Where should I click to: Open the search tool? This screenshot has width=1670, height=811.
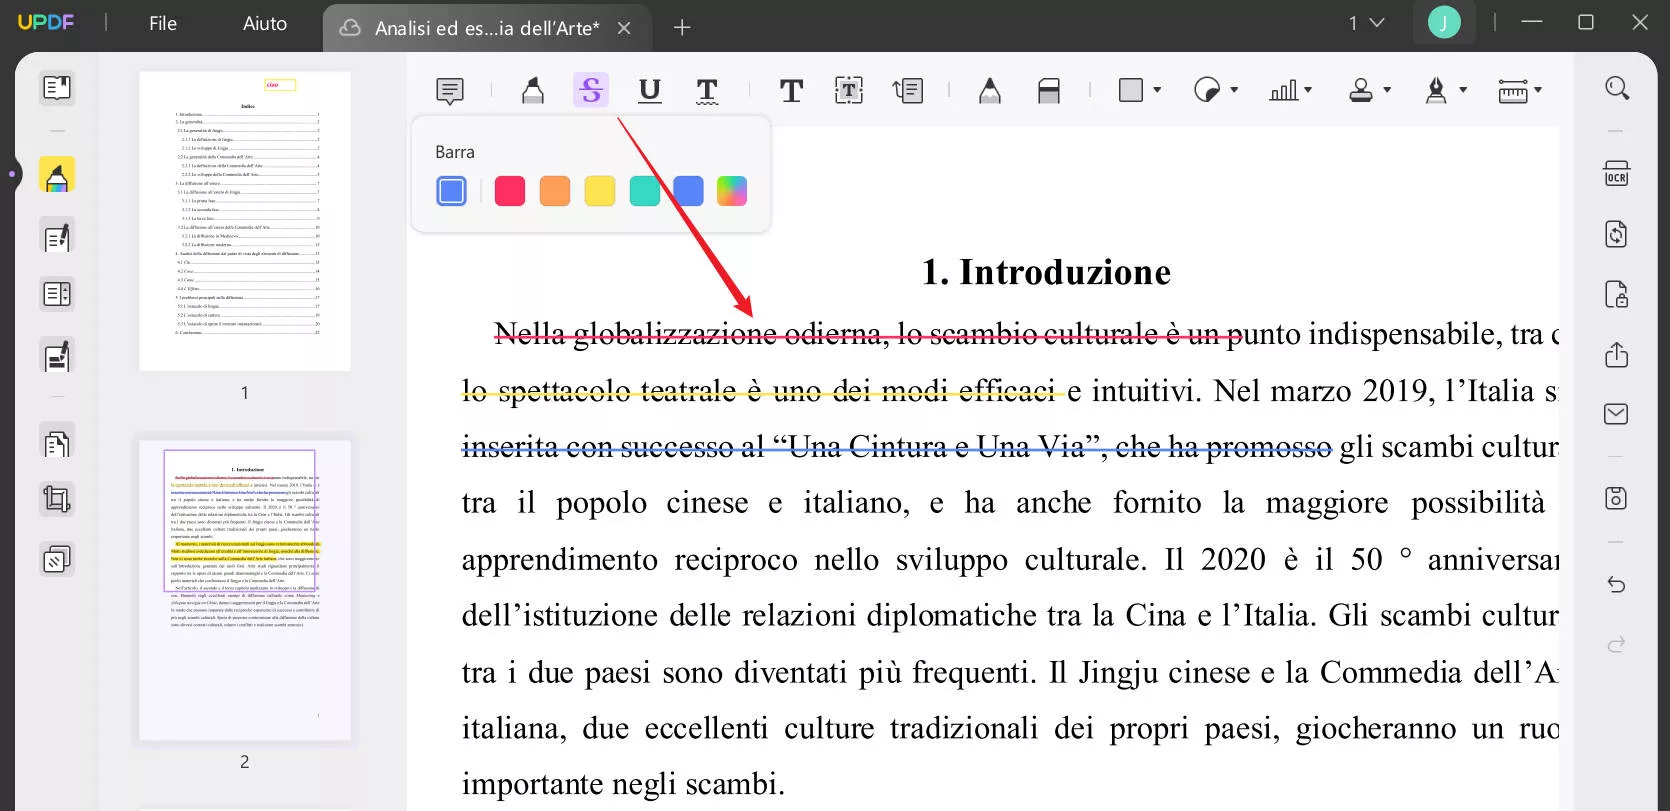pyautogui.click(x=1617, y=88)
